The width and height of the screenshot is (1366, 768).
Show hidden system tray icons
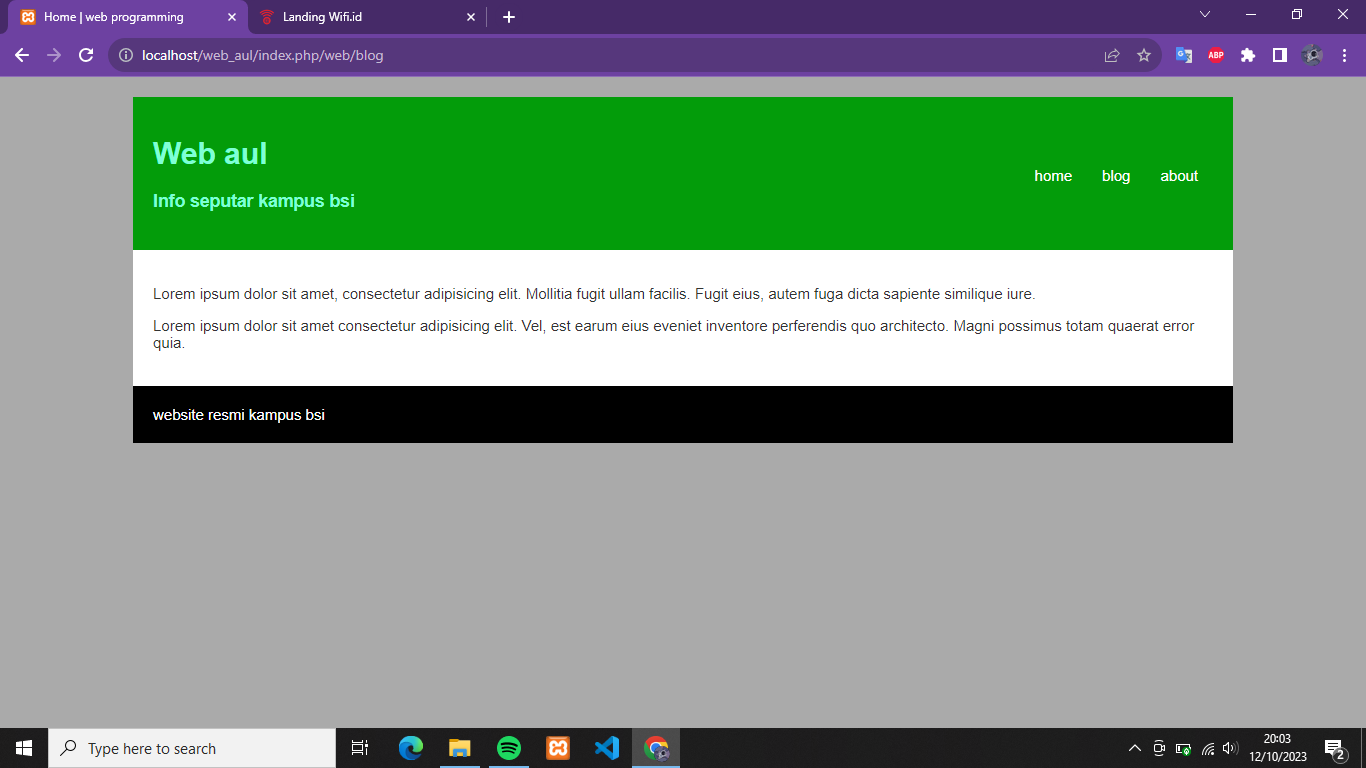point(1135,748)
